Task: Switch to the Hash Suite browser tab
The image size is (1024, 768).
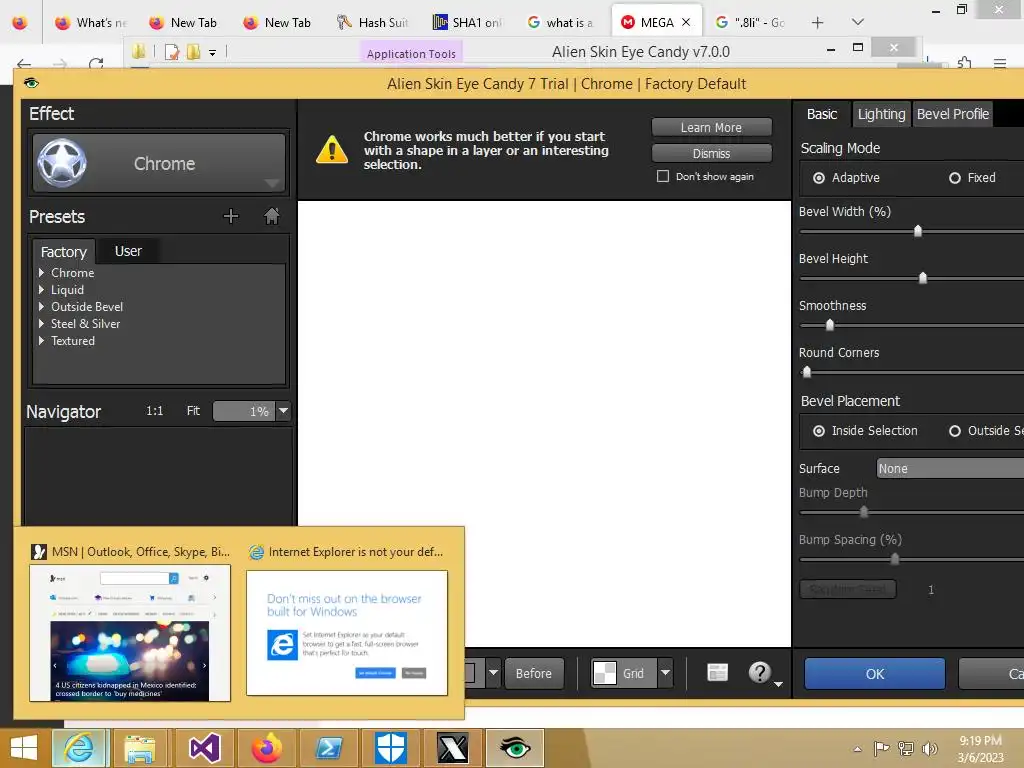Action: 373,22
